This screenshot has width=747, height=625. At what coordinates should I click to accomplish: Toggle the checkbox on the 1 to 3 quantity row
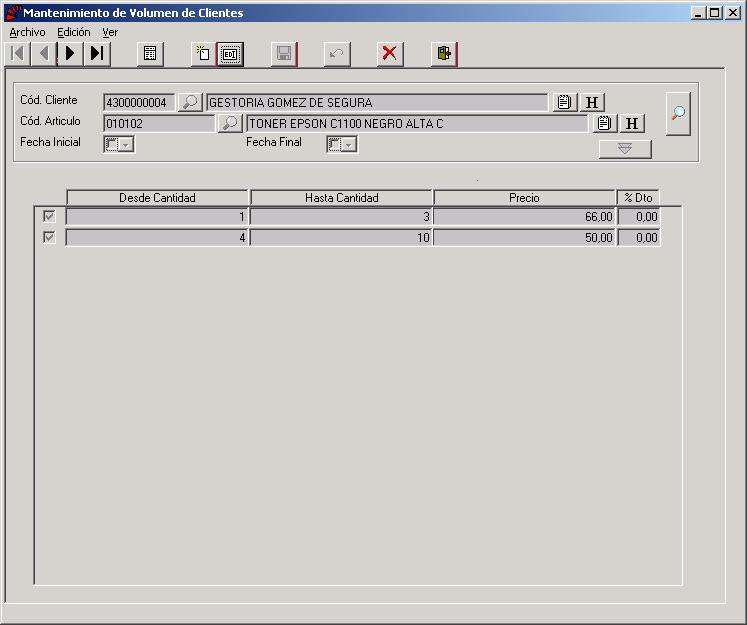[x=49, y=216]
